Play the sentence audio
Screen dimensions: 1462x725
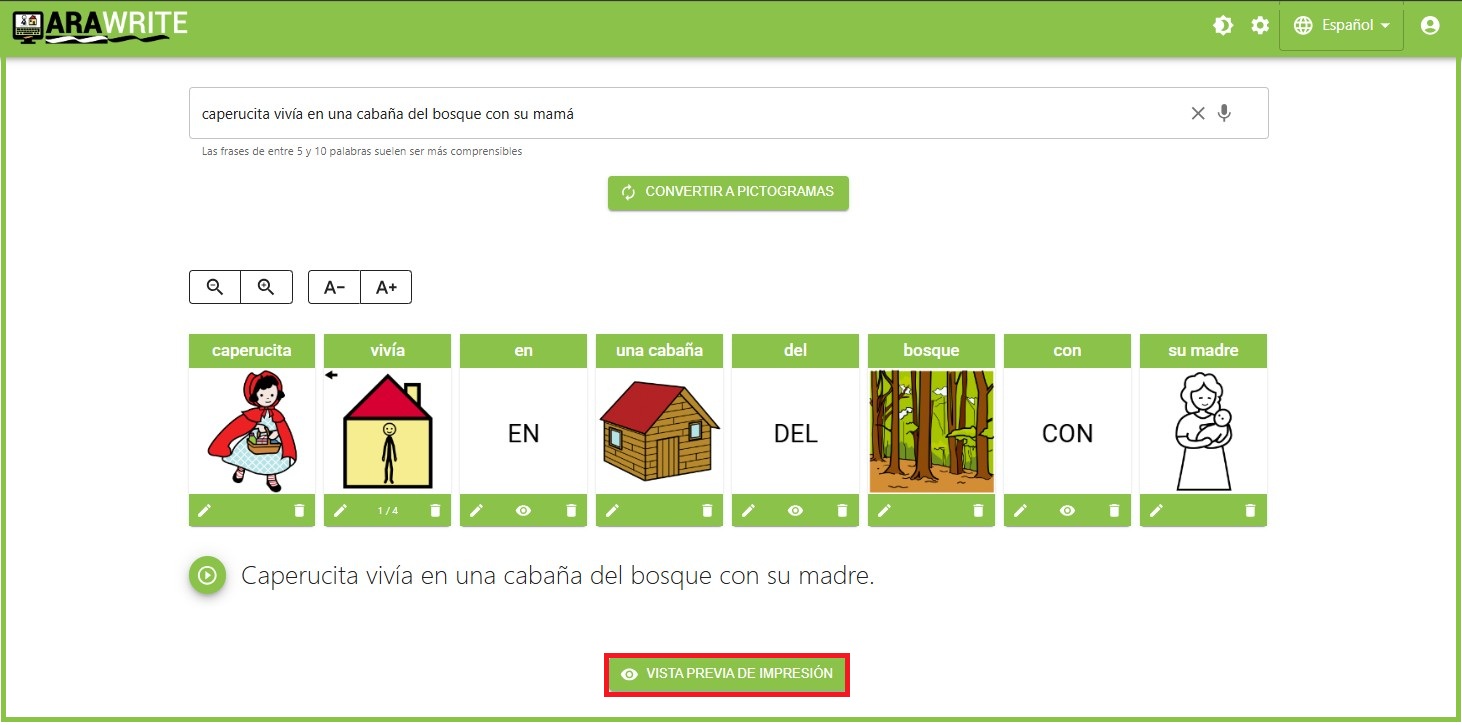[207, 575]
